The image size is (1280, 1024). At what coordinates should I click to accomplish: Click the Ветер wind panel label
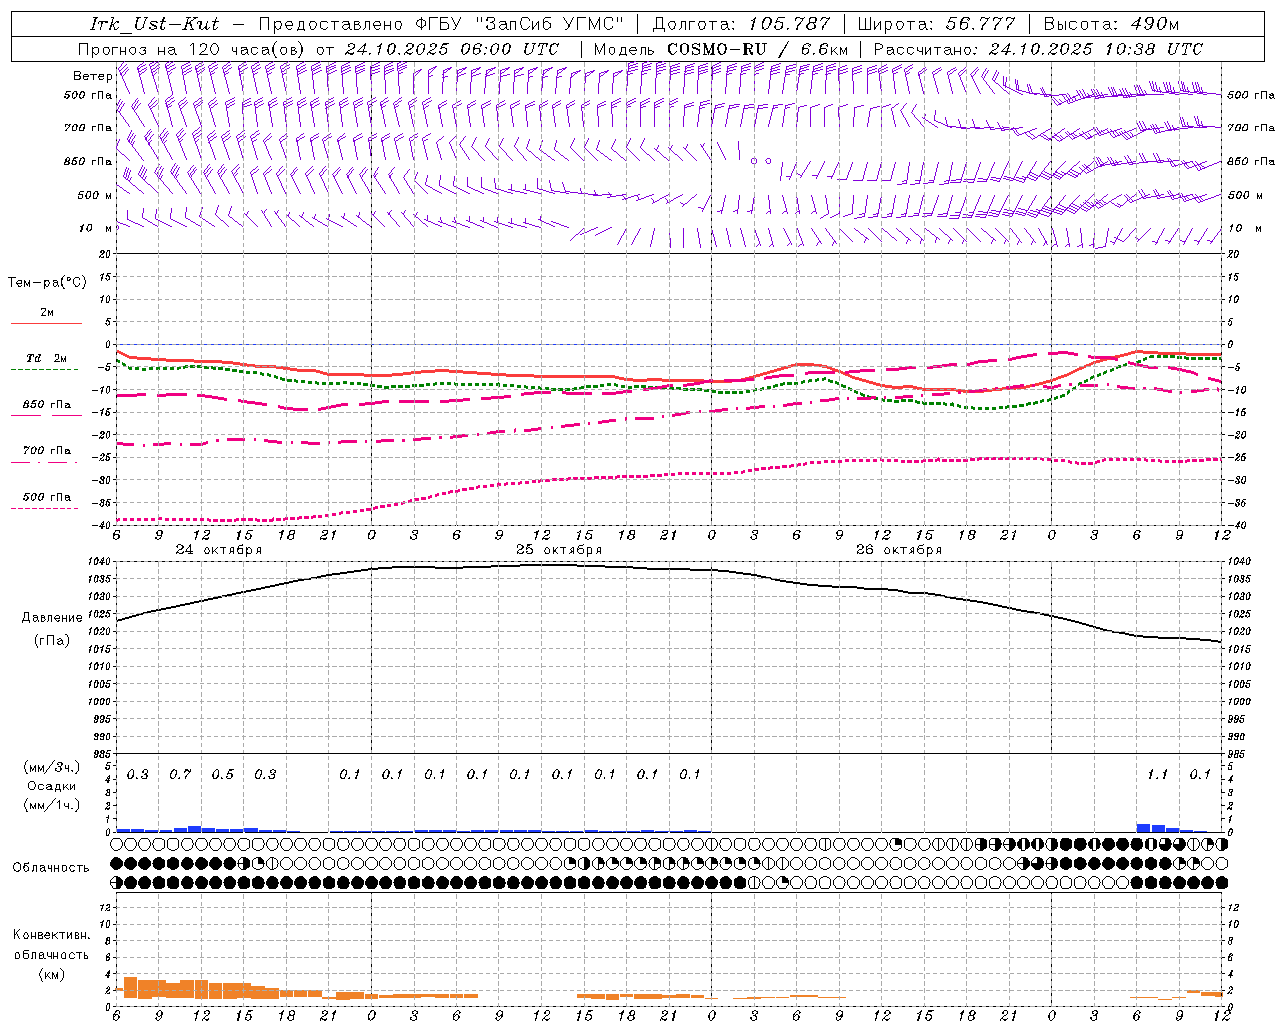(92, 76)
